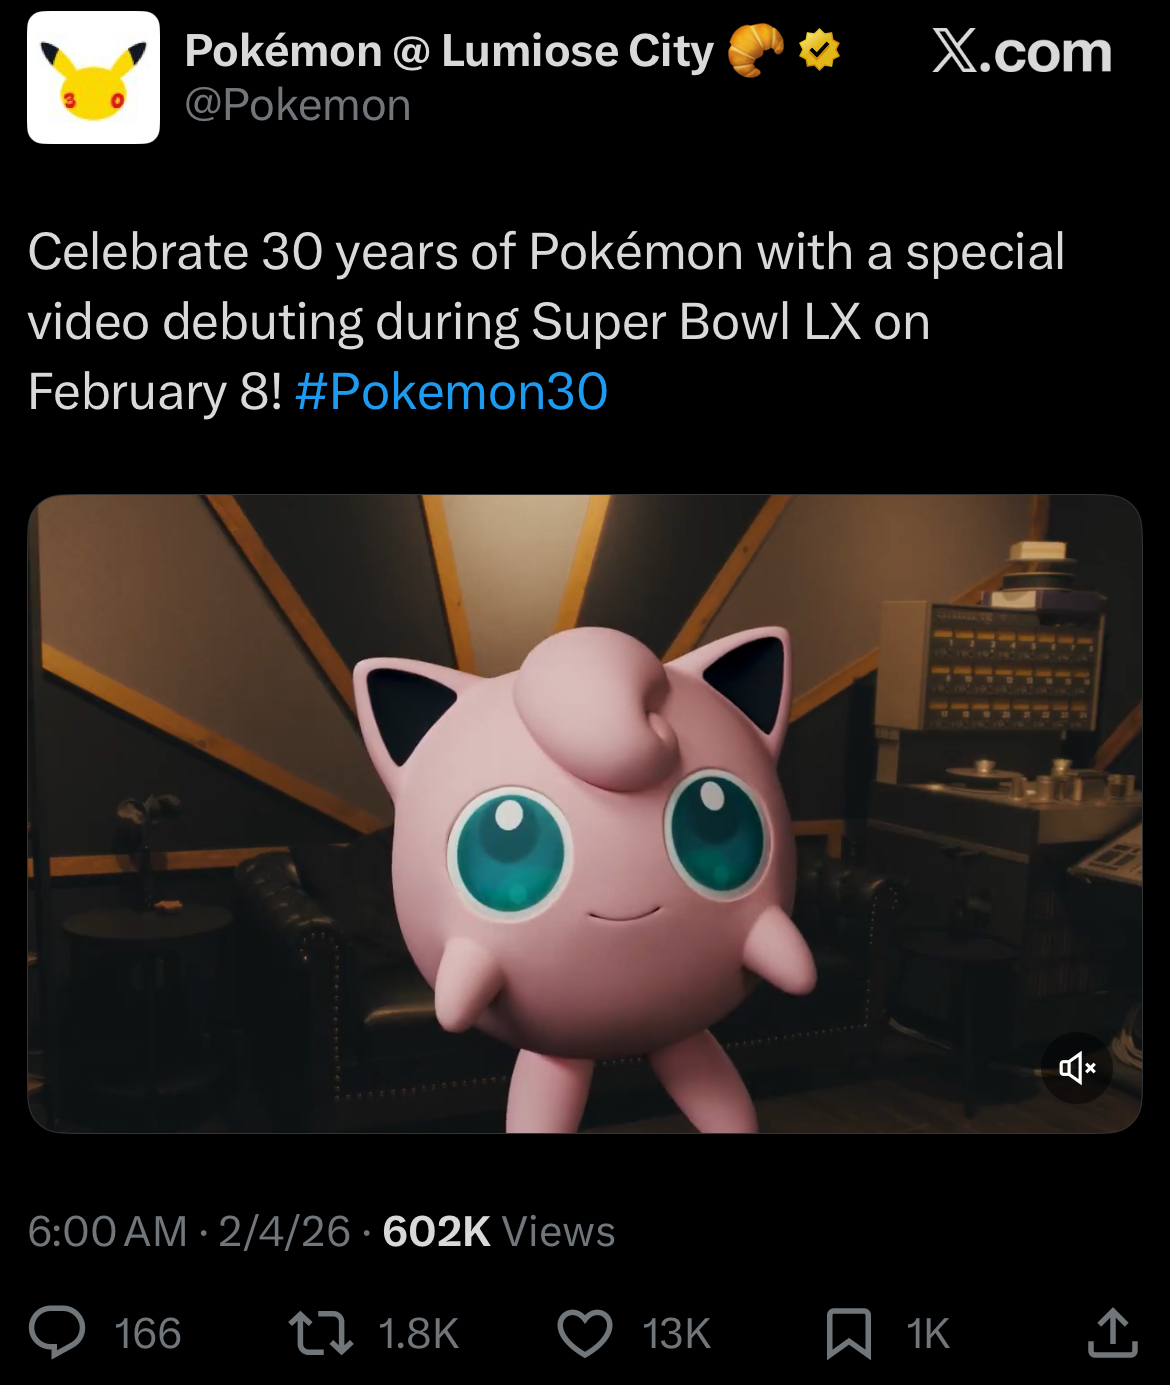
Task: Click the 13K likes count
Action: [676, 1334]
